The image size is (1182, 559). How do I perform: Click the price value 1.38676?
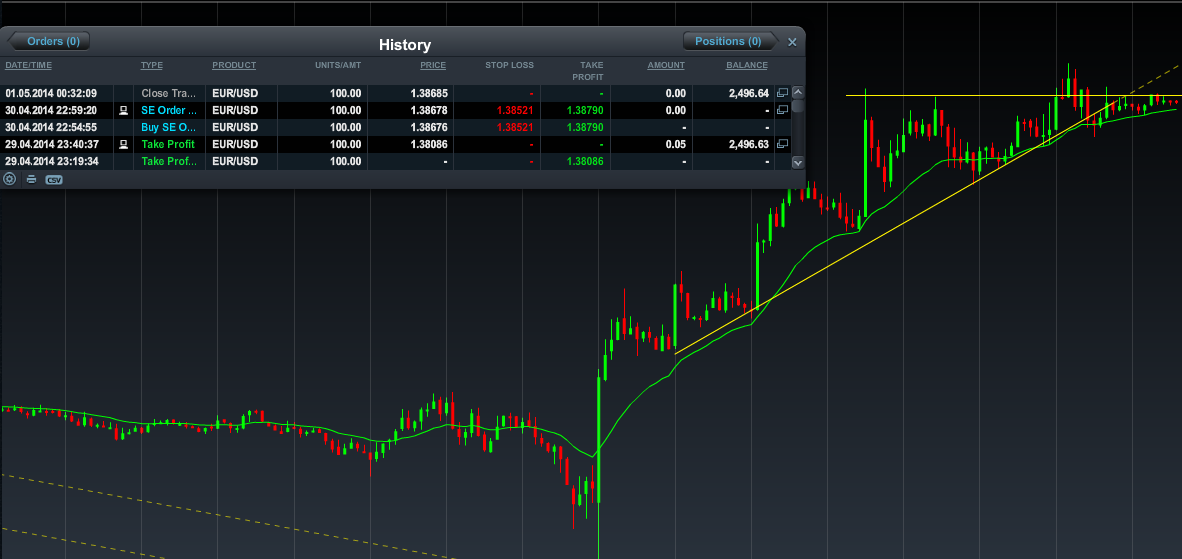[429, 127]
